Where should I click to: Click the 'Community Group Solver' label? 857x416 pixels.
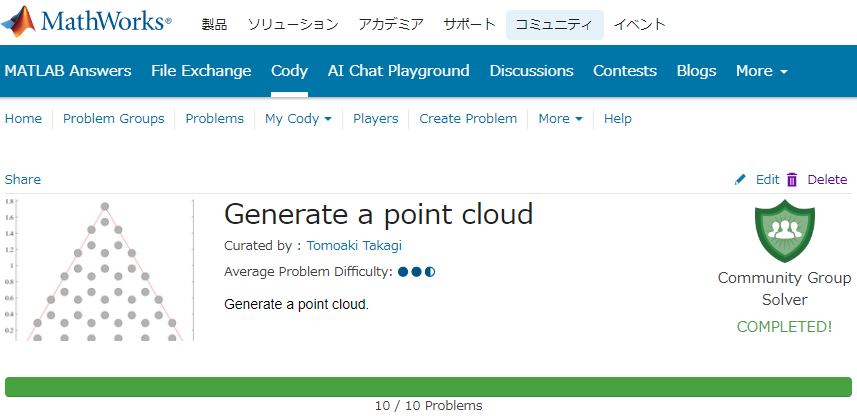click(x=784, y=289)
